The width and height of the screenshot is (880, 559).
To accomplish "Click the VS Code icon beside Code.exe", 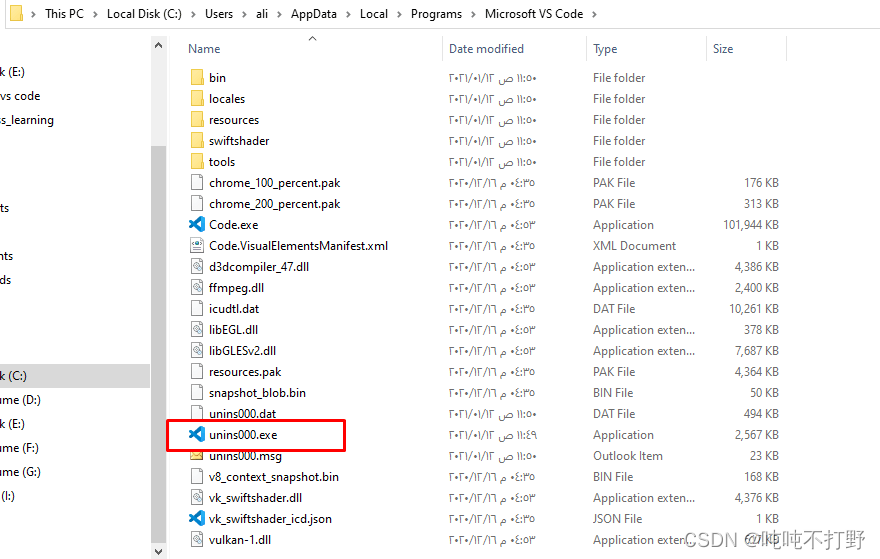I will click(x=197, y=224).
